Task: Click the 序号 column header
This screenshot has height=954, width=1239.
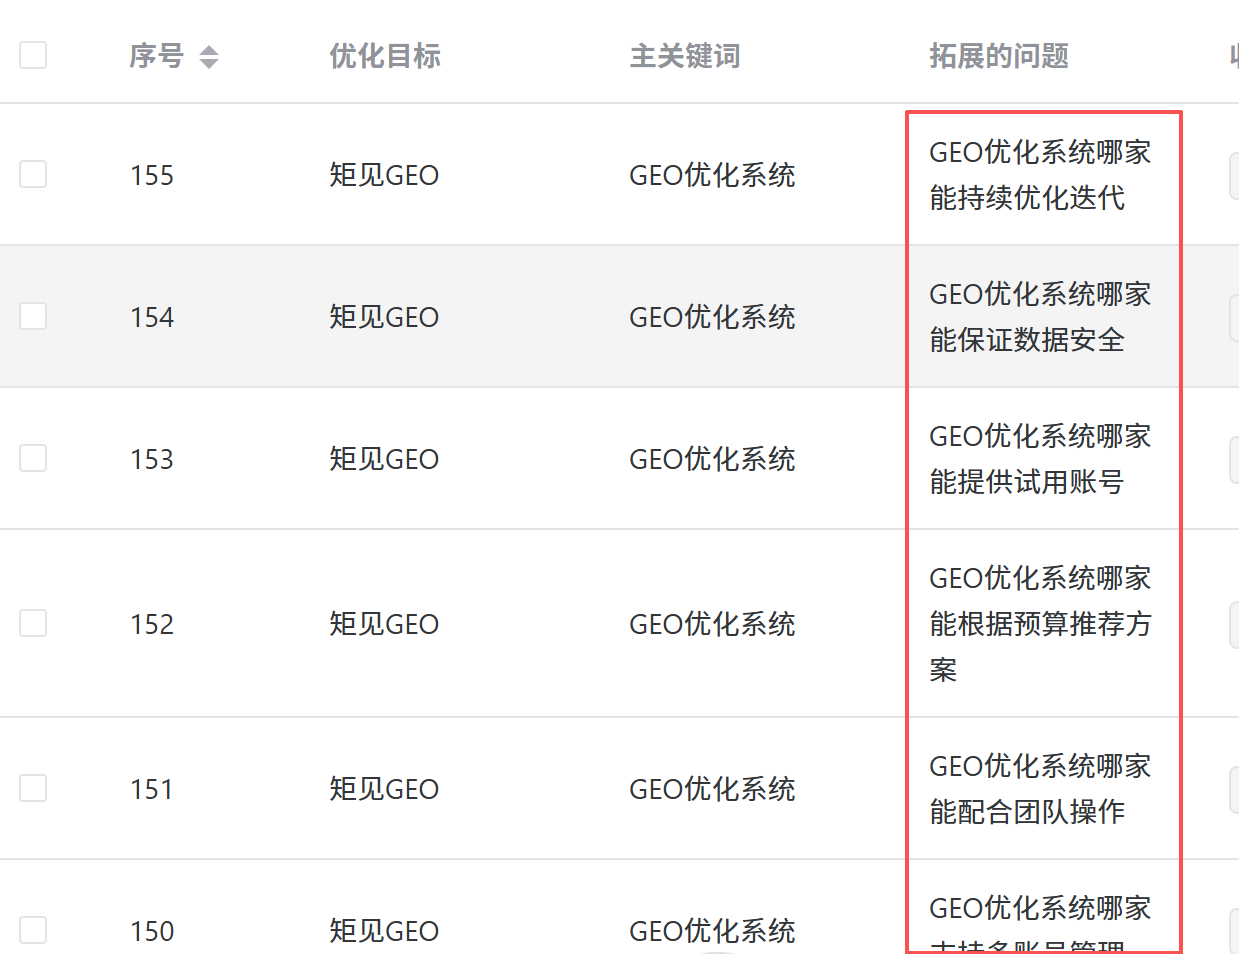Action: (157, 56)
